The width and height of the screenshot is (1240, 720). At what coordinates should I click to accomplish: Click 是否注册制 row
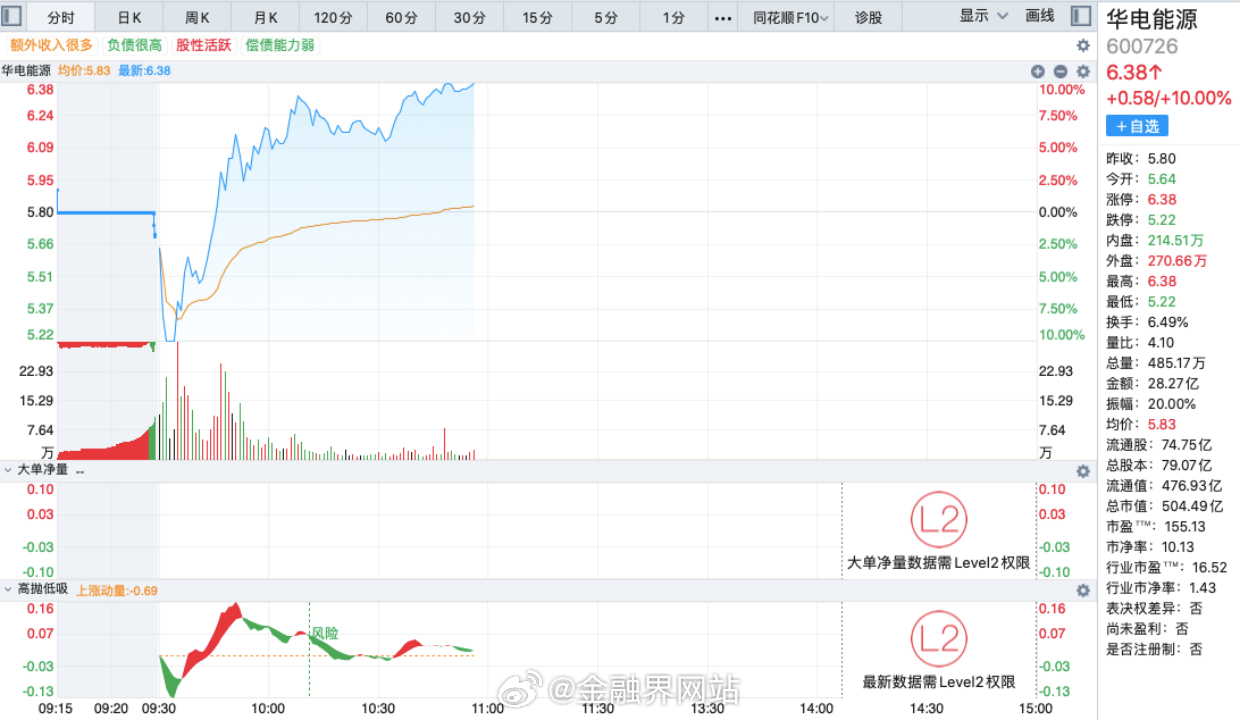tap(1154, 649)
